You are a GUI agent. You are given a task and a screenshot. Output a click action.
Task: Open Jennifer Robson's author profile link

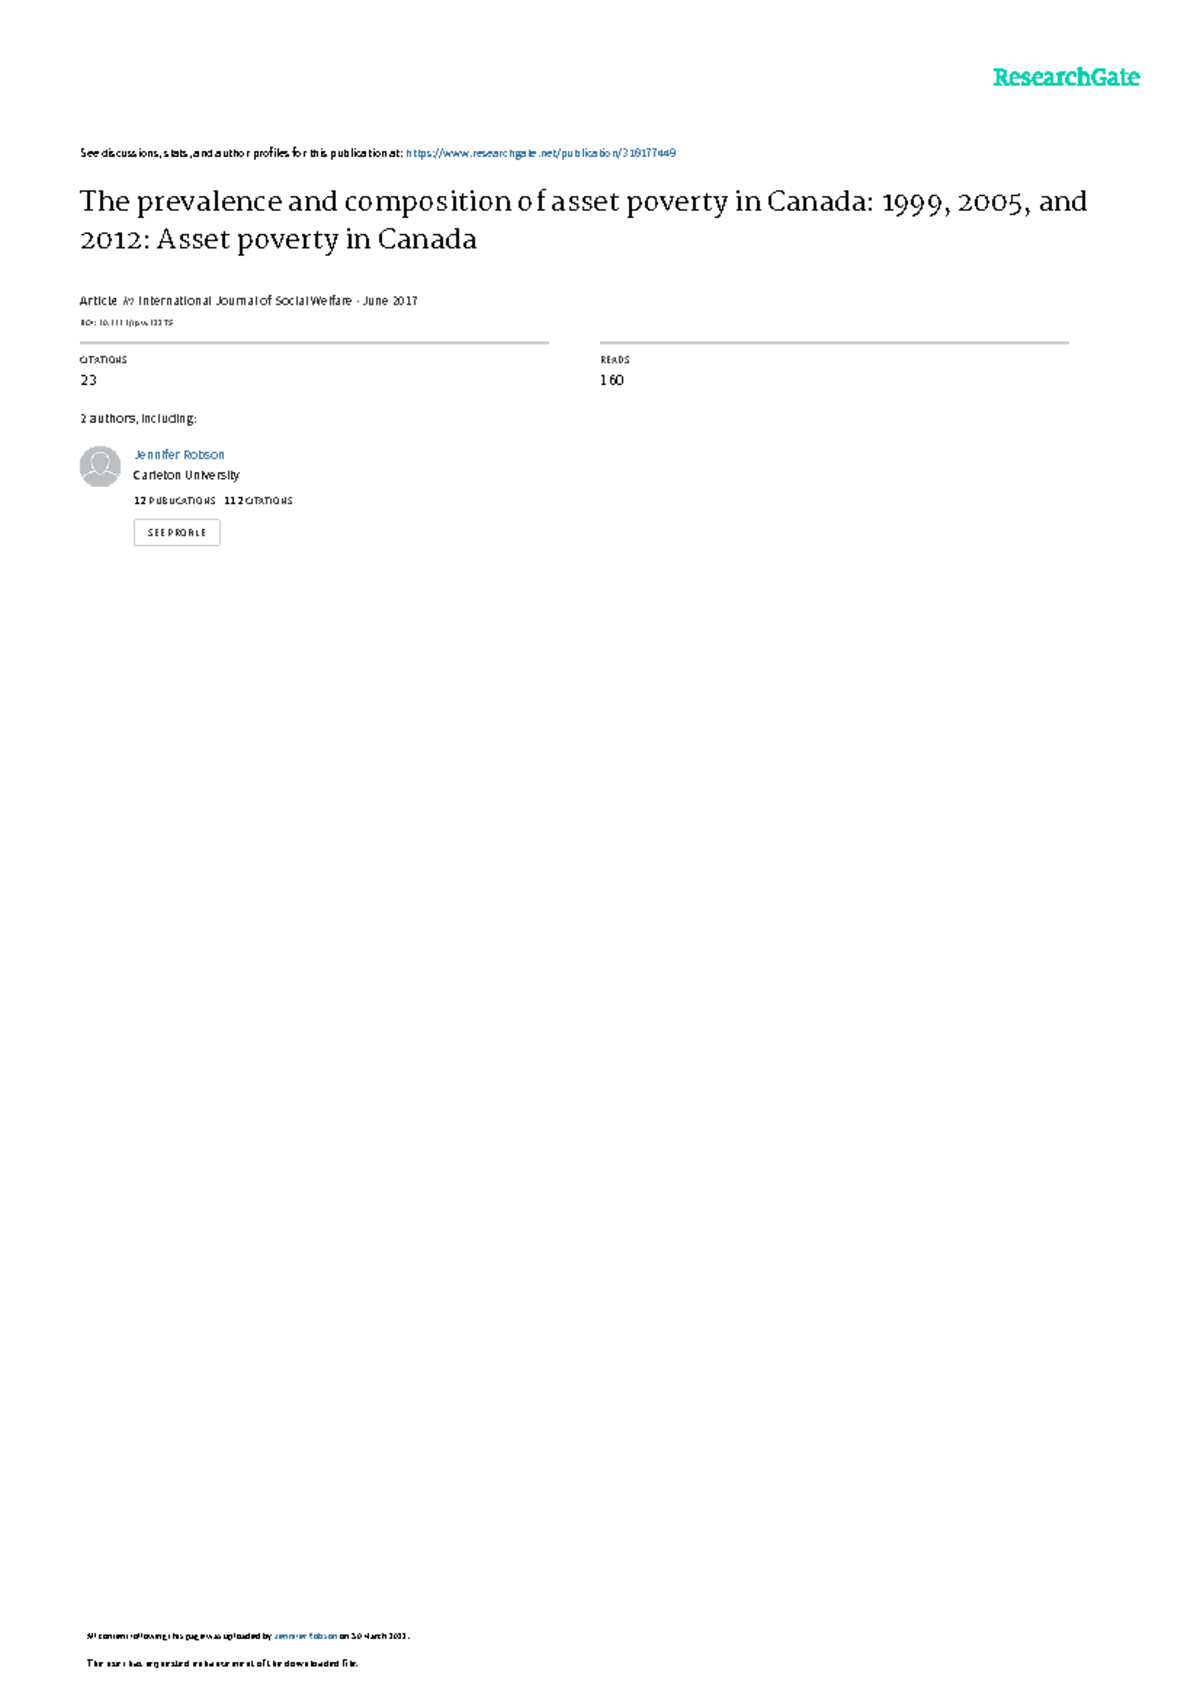tap(179, 455)
